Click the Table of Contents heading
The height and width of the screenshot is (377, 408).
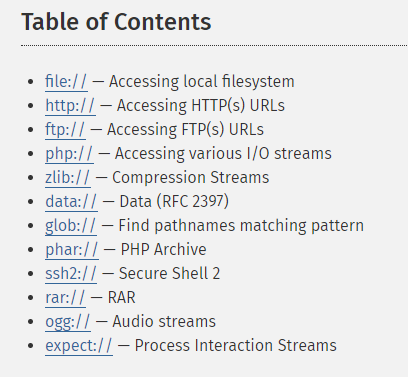pyautogui.click(x=116, y=22)
